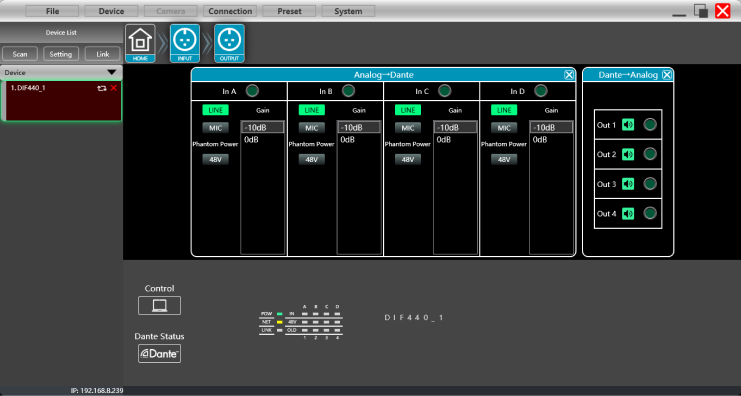
Task: Select -10dB gain for In B
Action: (359, 128)
